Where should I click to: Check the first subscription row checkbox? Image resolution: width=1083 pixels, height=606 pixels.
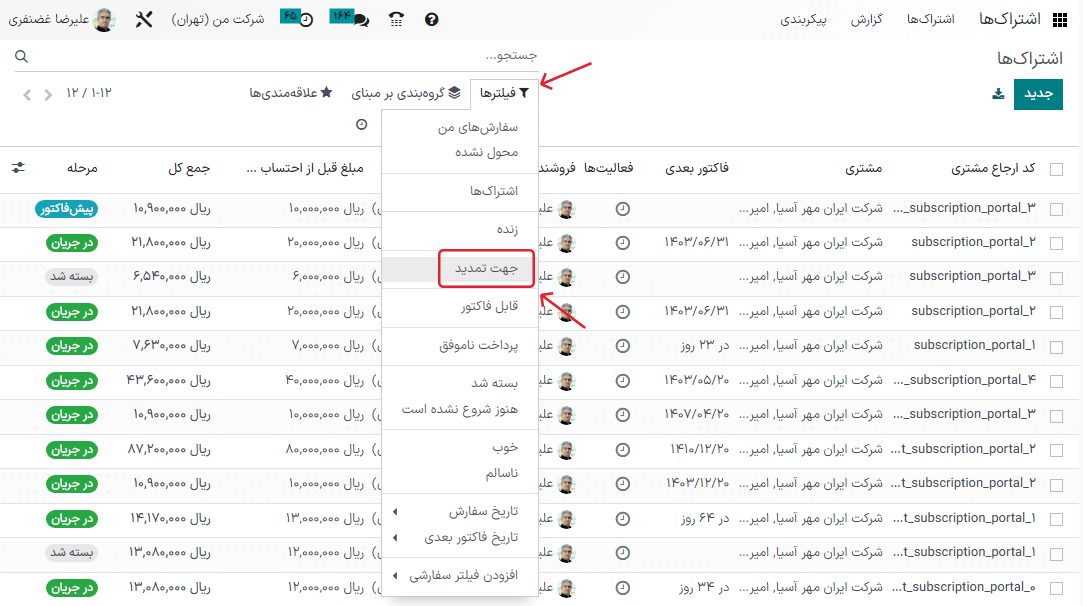[1056, 207]
